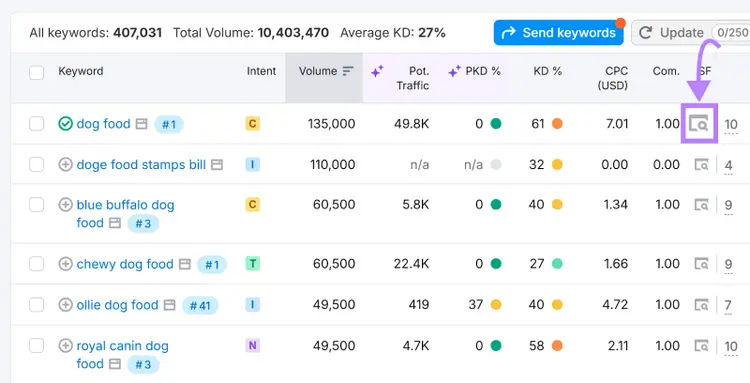Check the box for blue buffalo dog food

point(37,205)
